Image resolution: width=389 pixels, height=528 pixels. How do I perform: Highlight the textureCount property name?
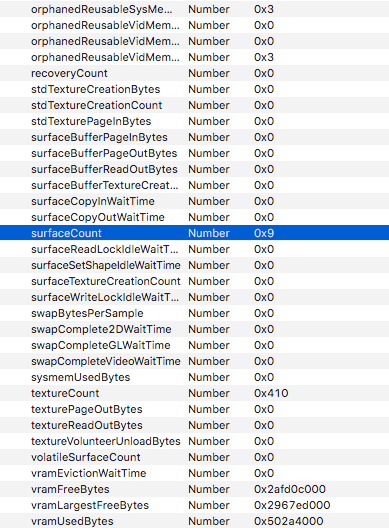pyautogui.click(x=65, y=393)
